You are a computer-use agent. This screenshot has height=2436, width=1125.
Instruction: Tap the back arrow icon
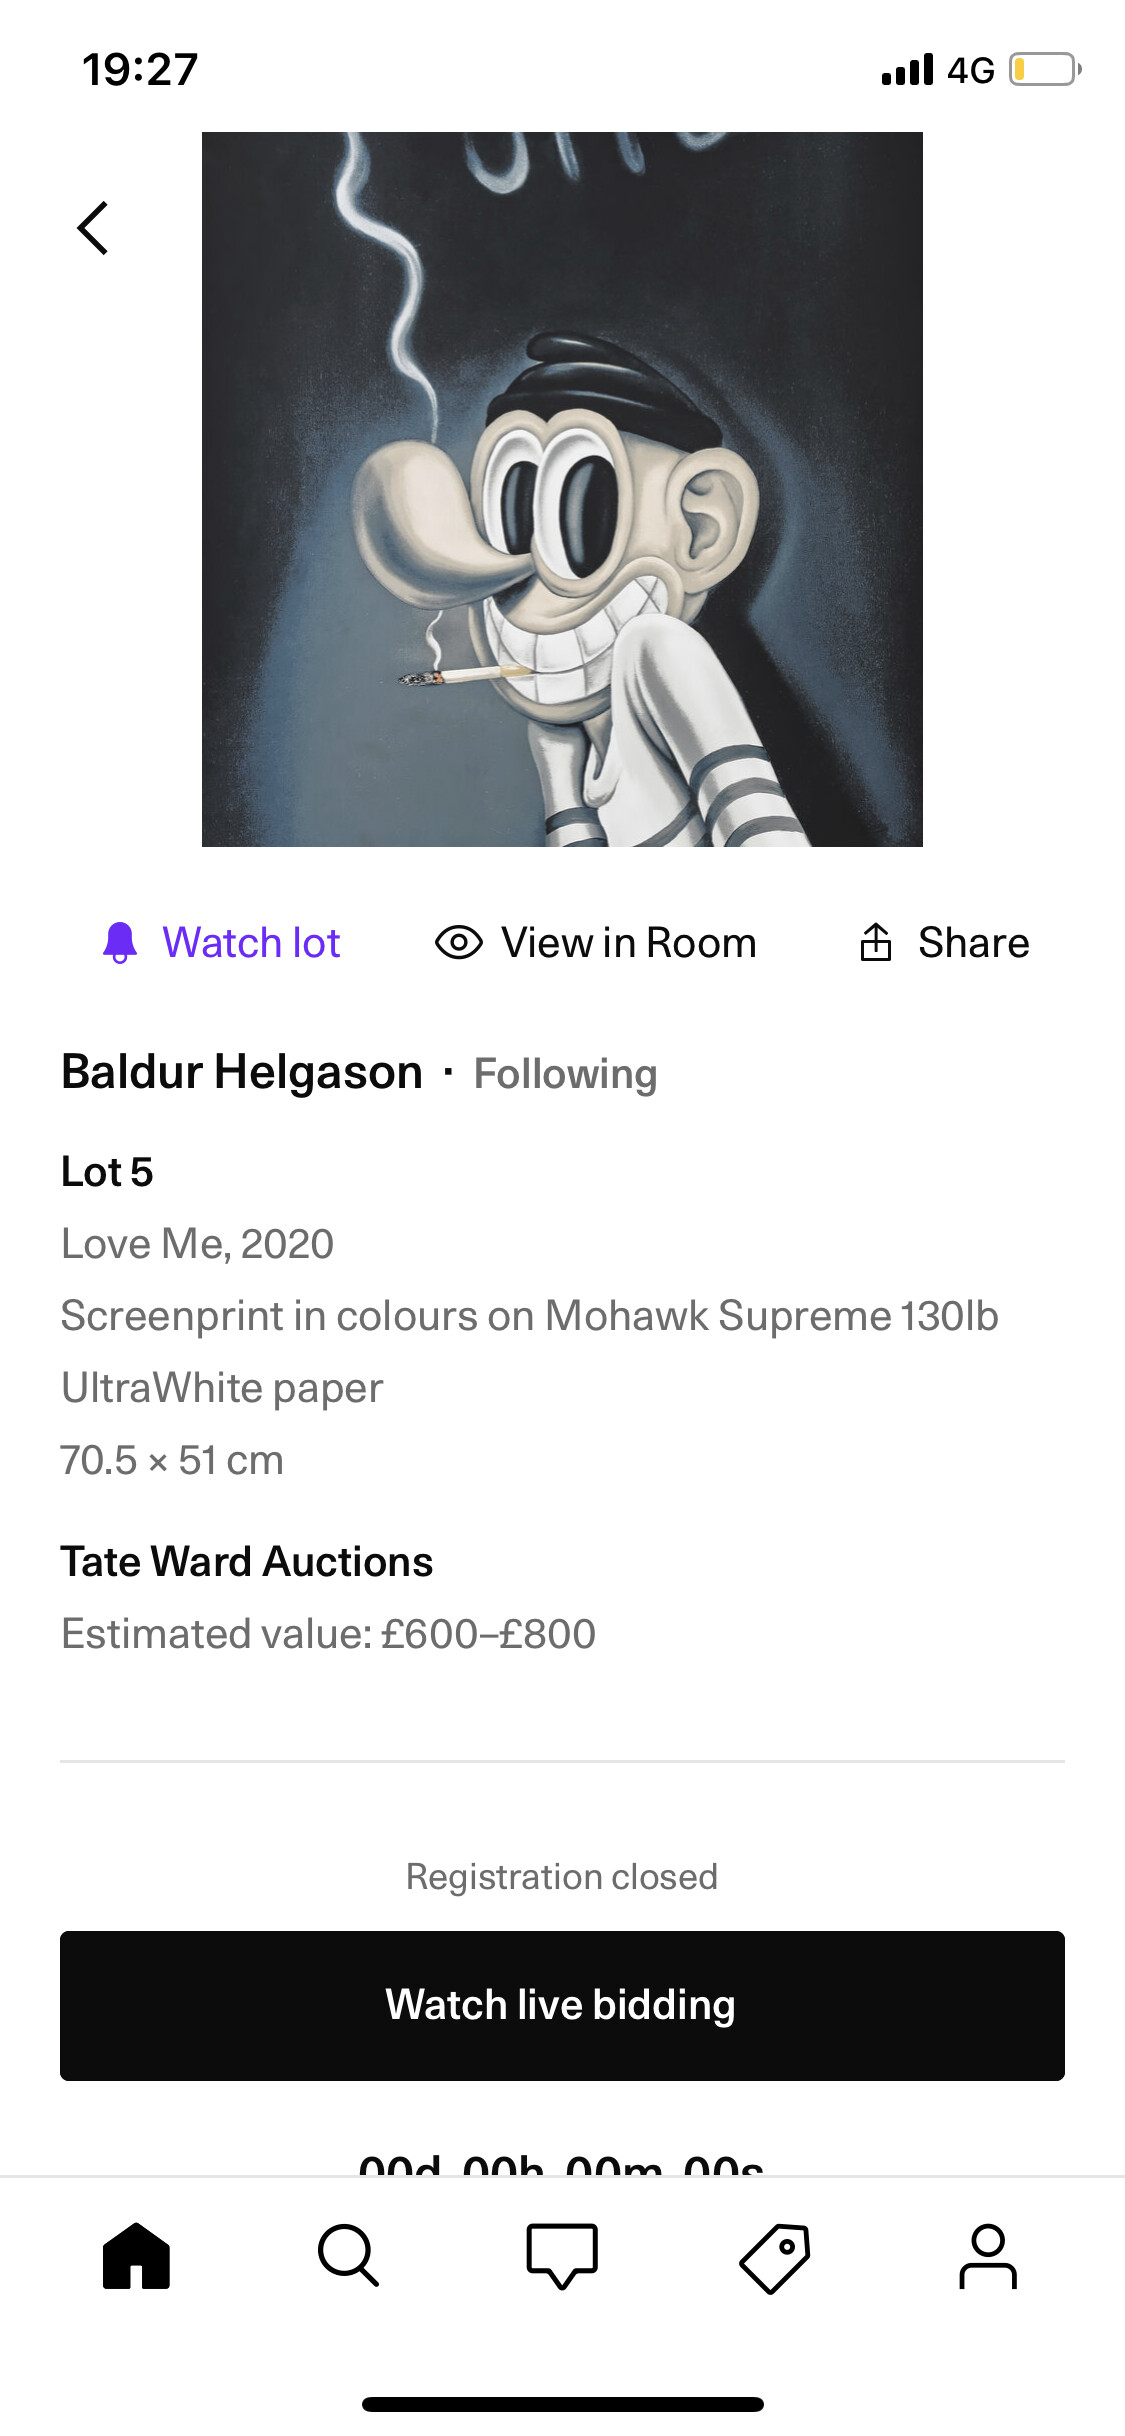tap(93, 228)
